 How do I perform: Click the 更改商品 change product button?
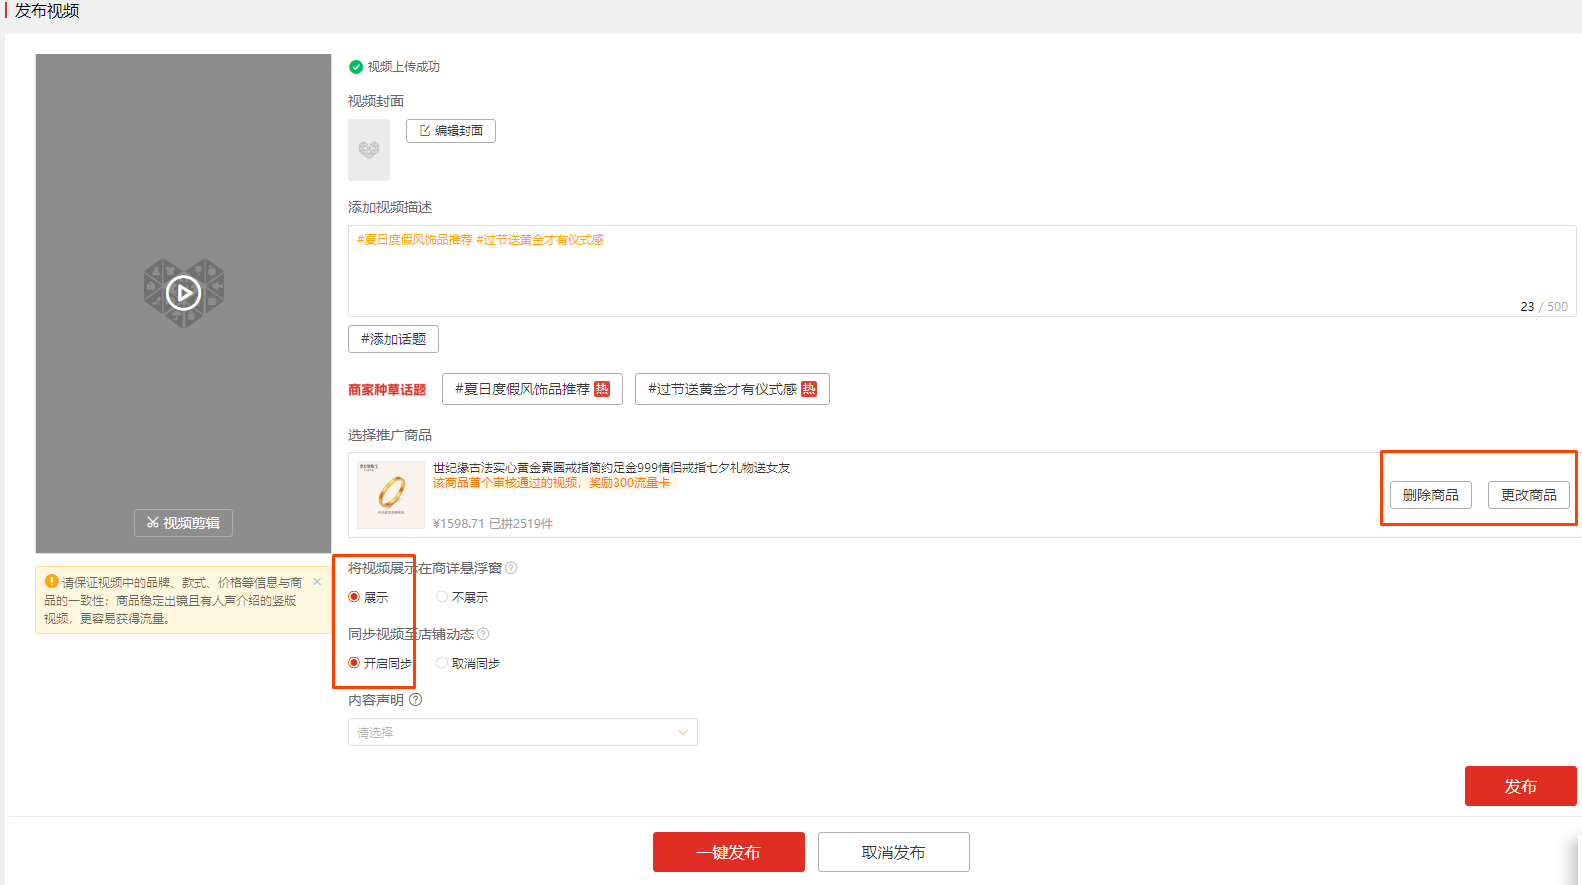pos(1528,495)
